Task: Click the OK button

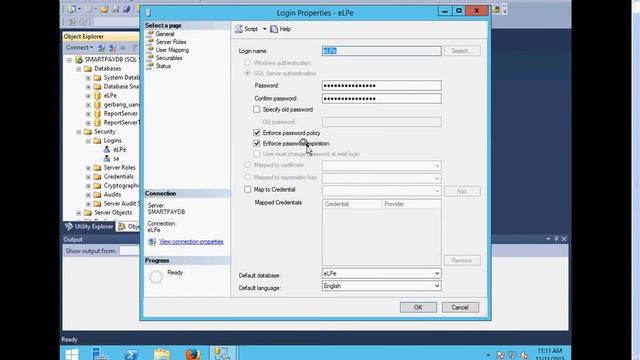Action: [418, 307]
